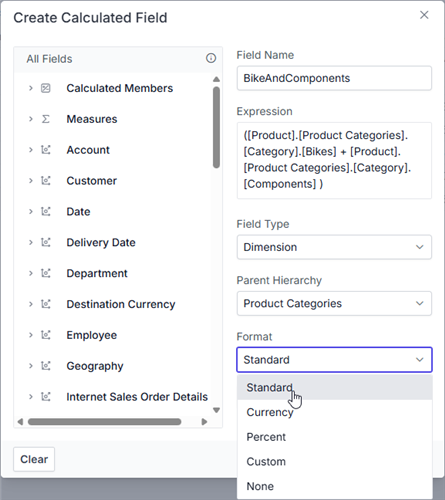
Task: Click the Date dimension icon
Action: click(x=46, y=212)
